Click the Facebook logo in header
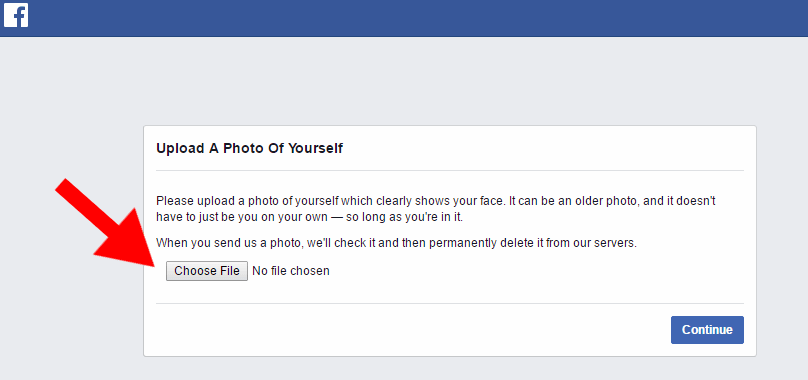 pyautogui.click(x=15, y=15)
